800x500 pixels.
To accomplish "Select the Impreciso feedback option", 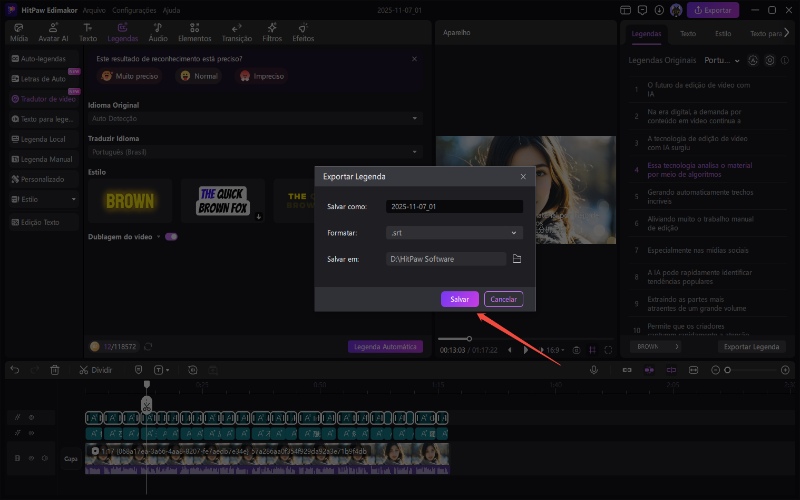I will [261, 76].
